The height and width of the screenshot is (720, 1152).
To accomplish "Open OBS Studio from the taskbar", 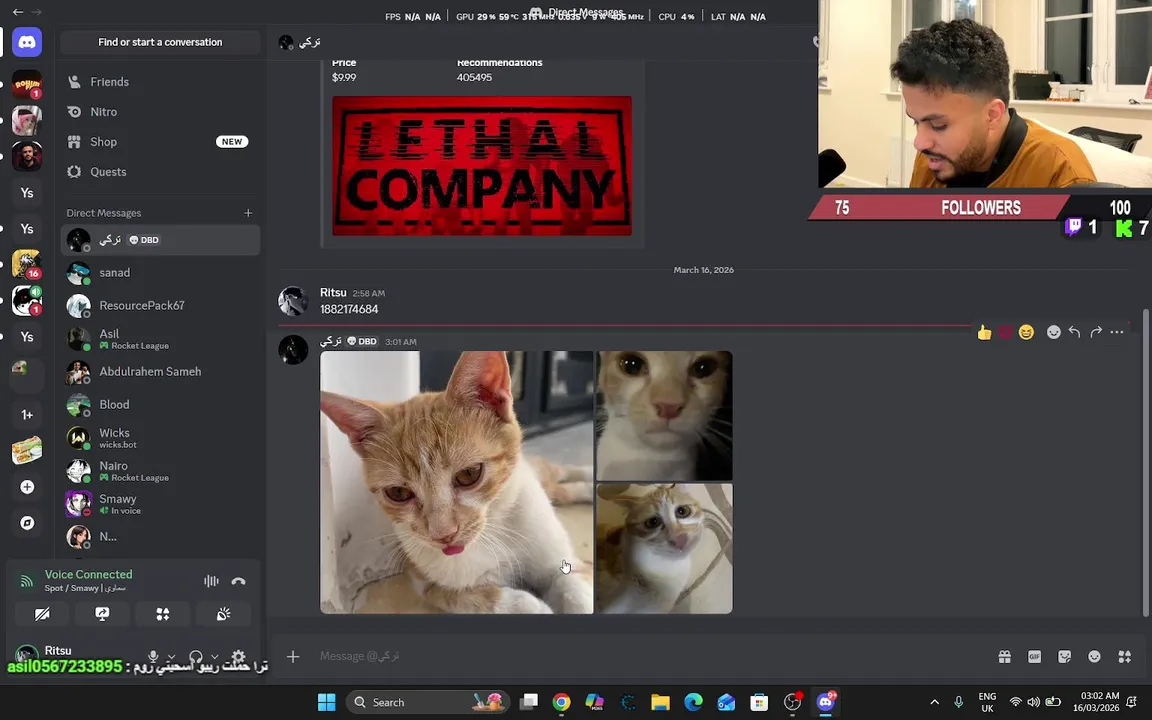I will 792,702.
